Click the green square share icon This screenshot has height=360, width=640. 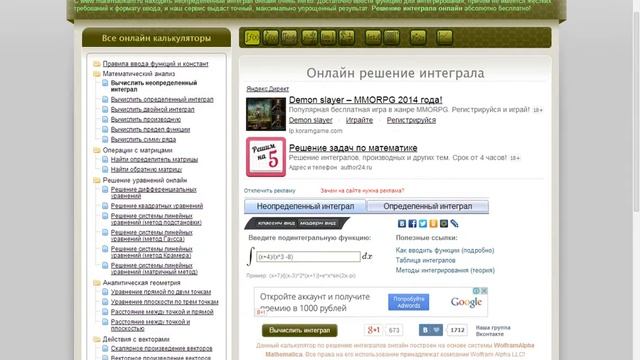coord(444,224)
